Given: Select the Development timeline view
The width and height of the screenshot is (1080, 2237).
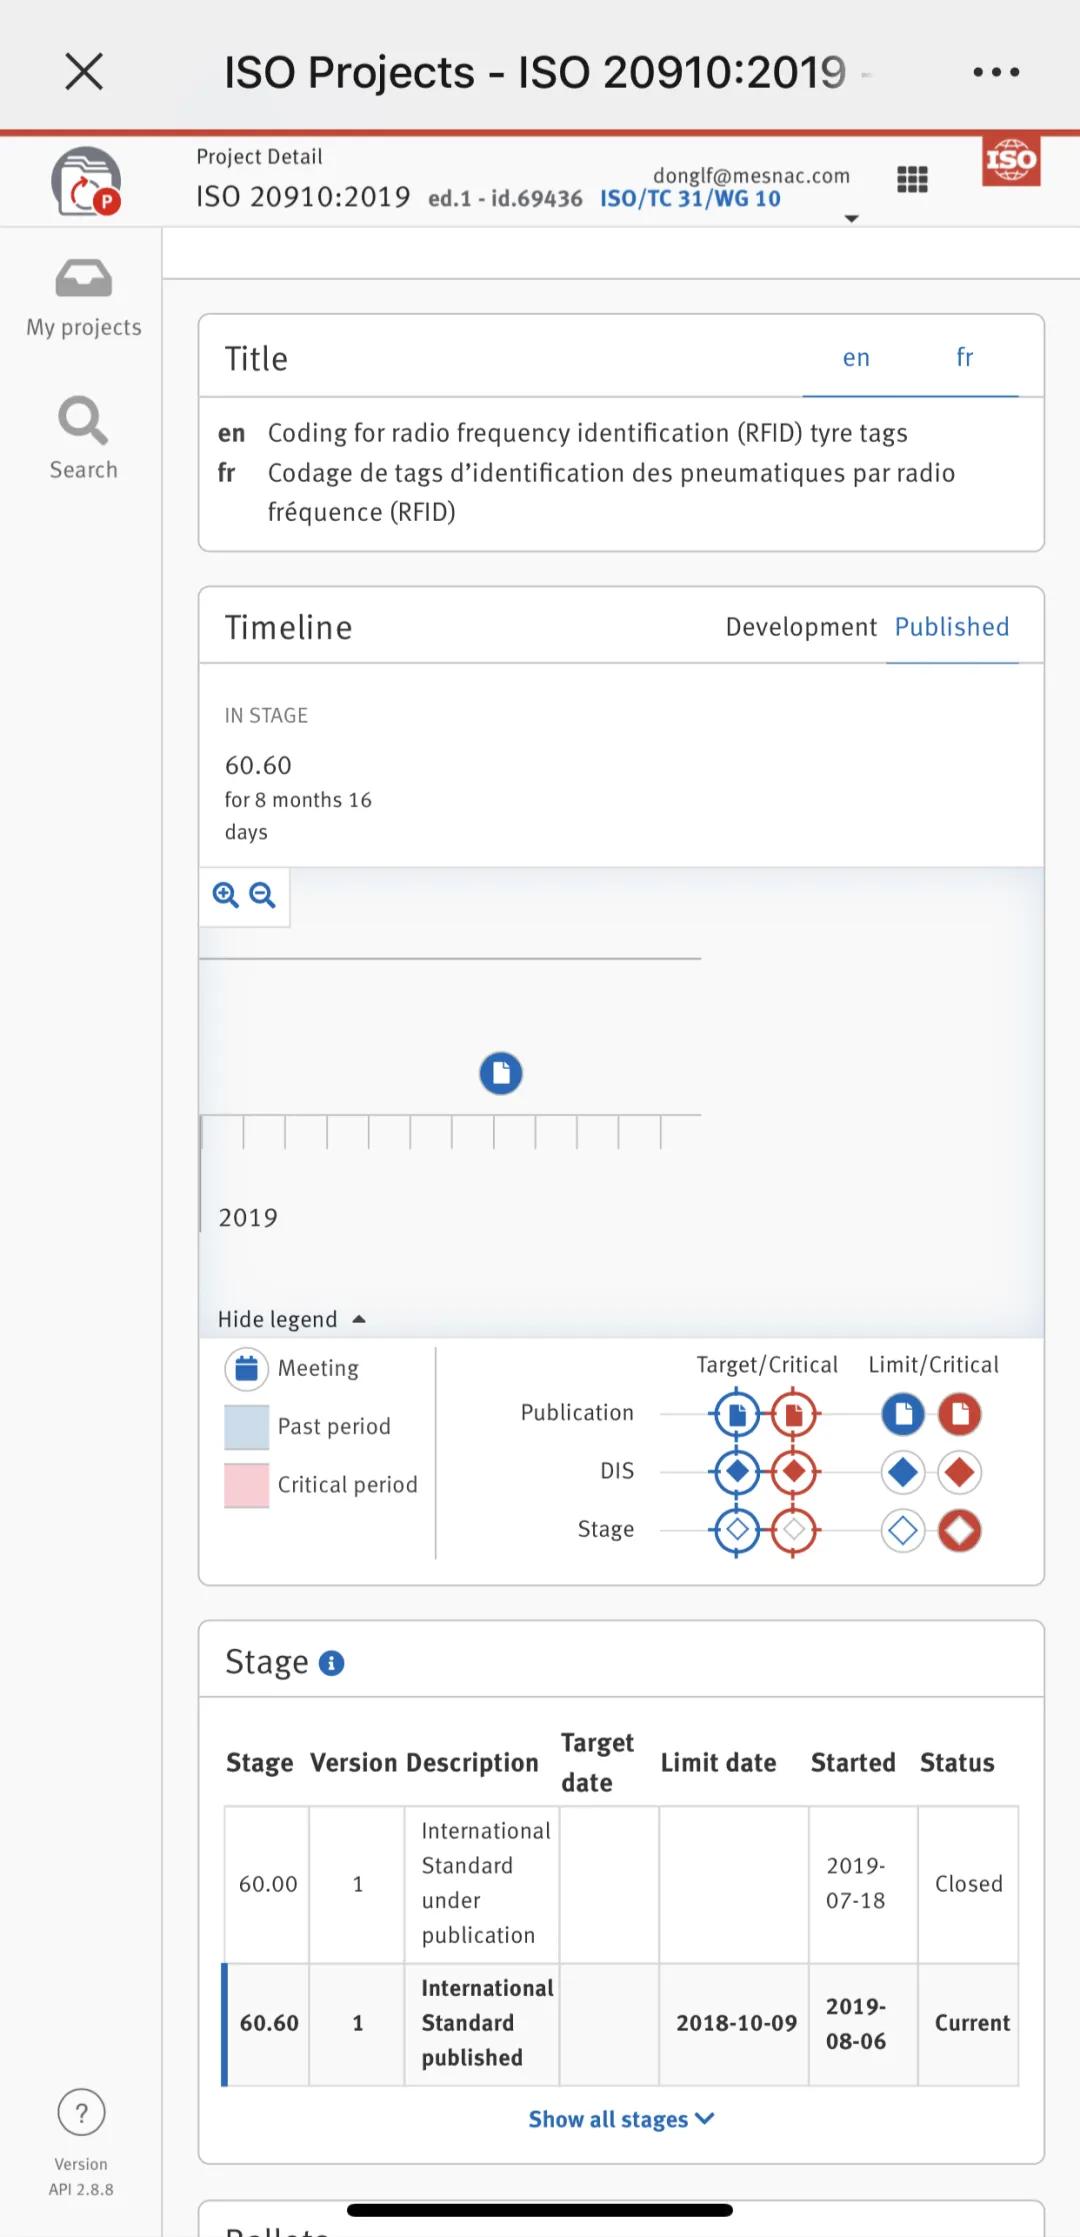Looking at the screenshot, I should [801, 627].
